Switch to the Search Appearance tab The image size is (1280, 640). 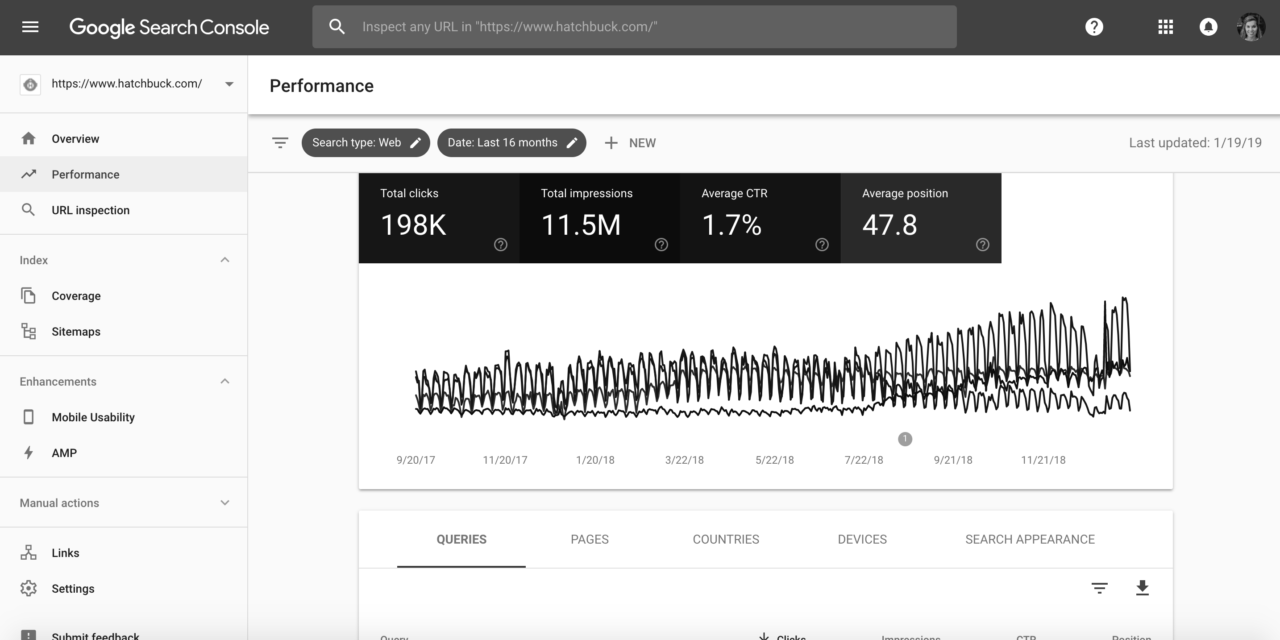[x=1030, y=539]
